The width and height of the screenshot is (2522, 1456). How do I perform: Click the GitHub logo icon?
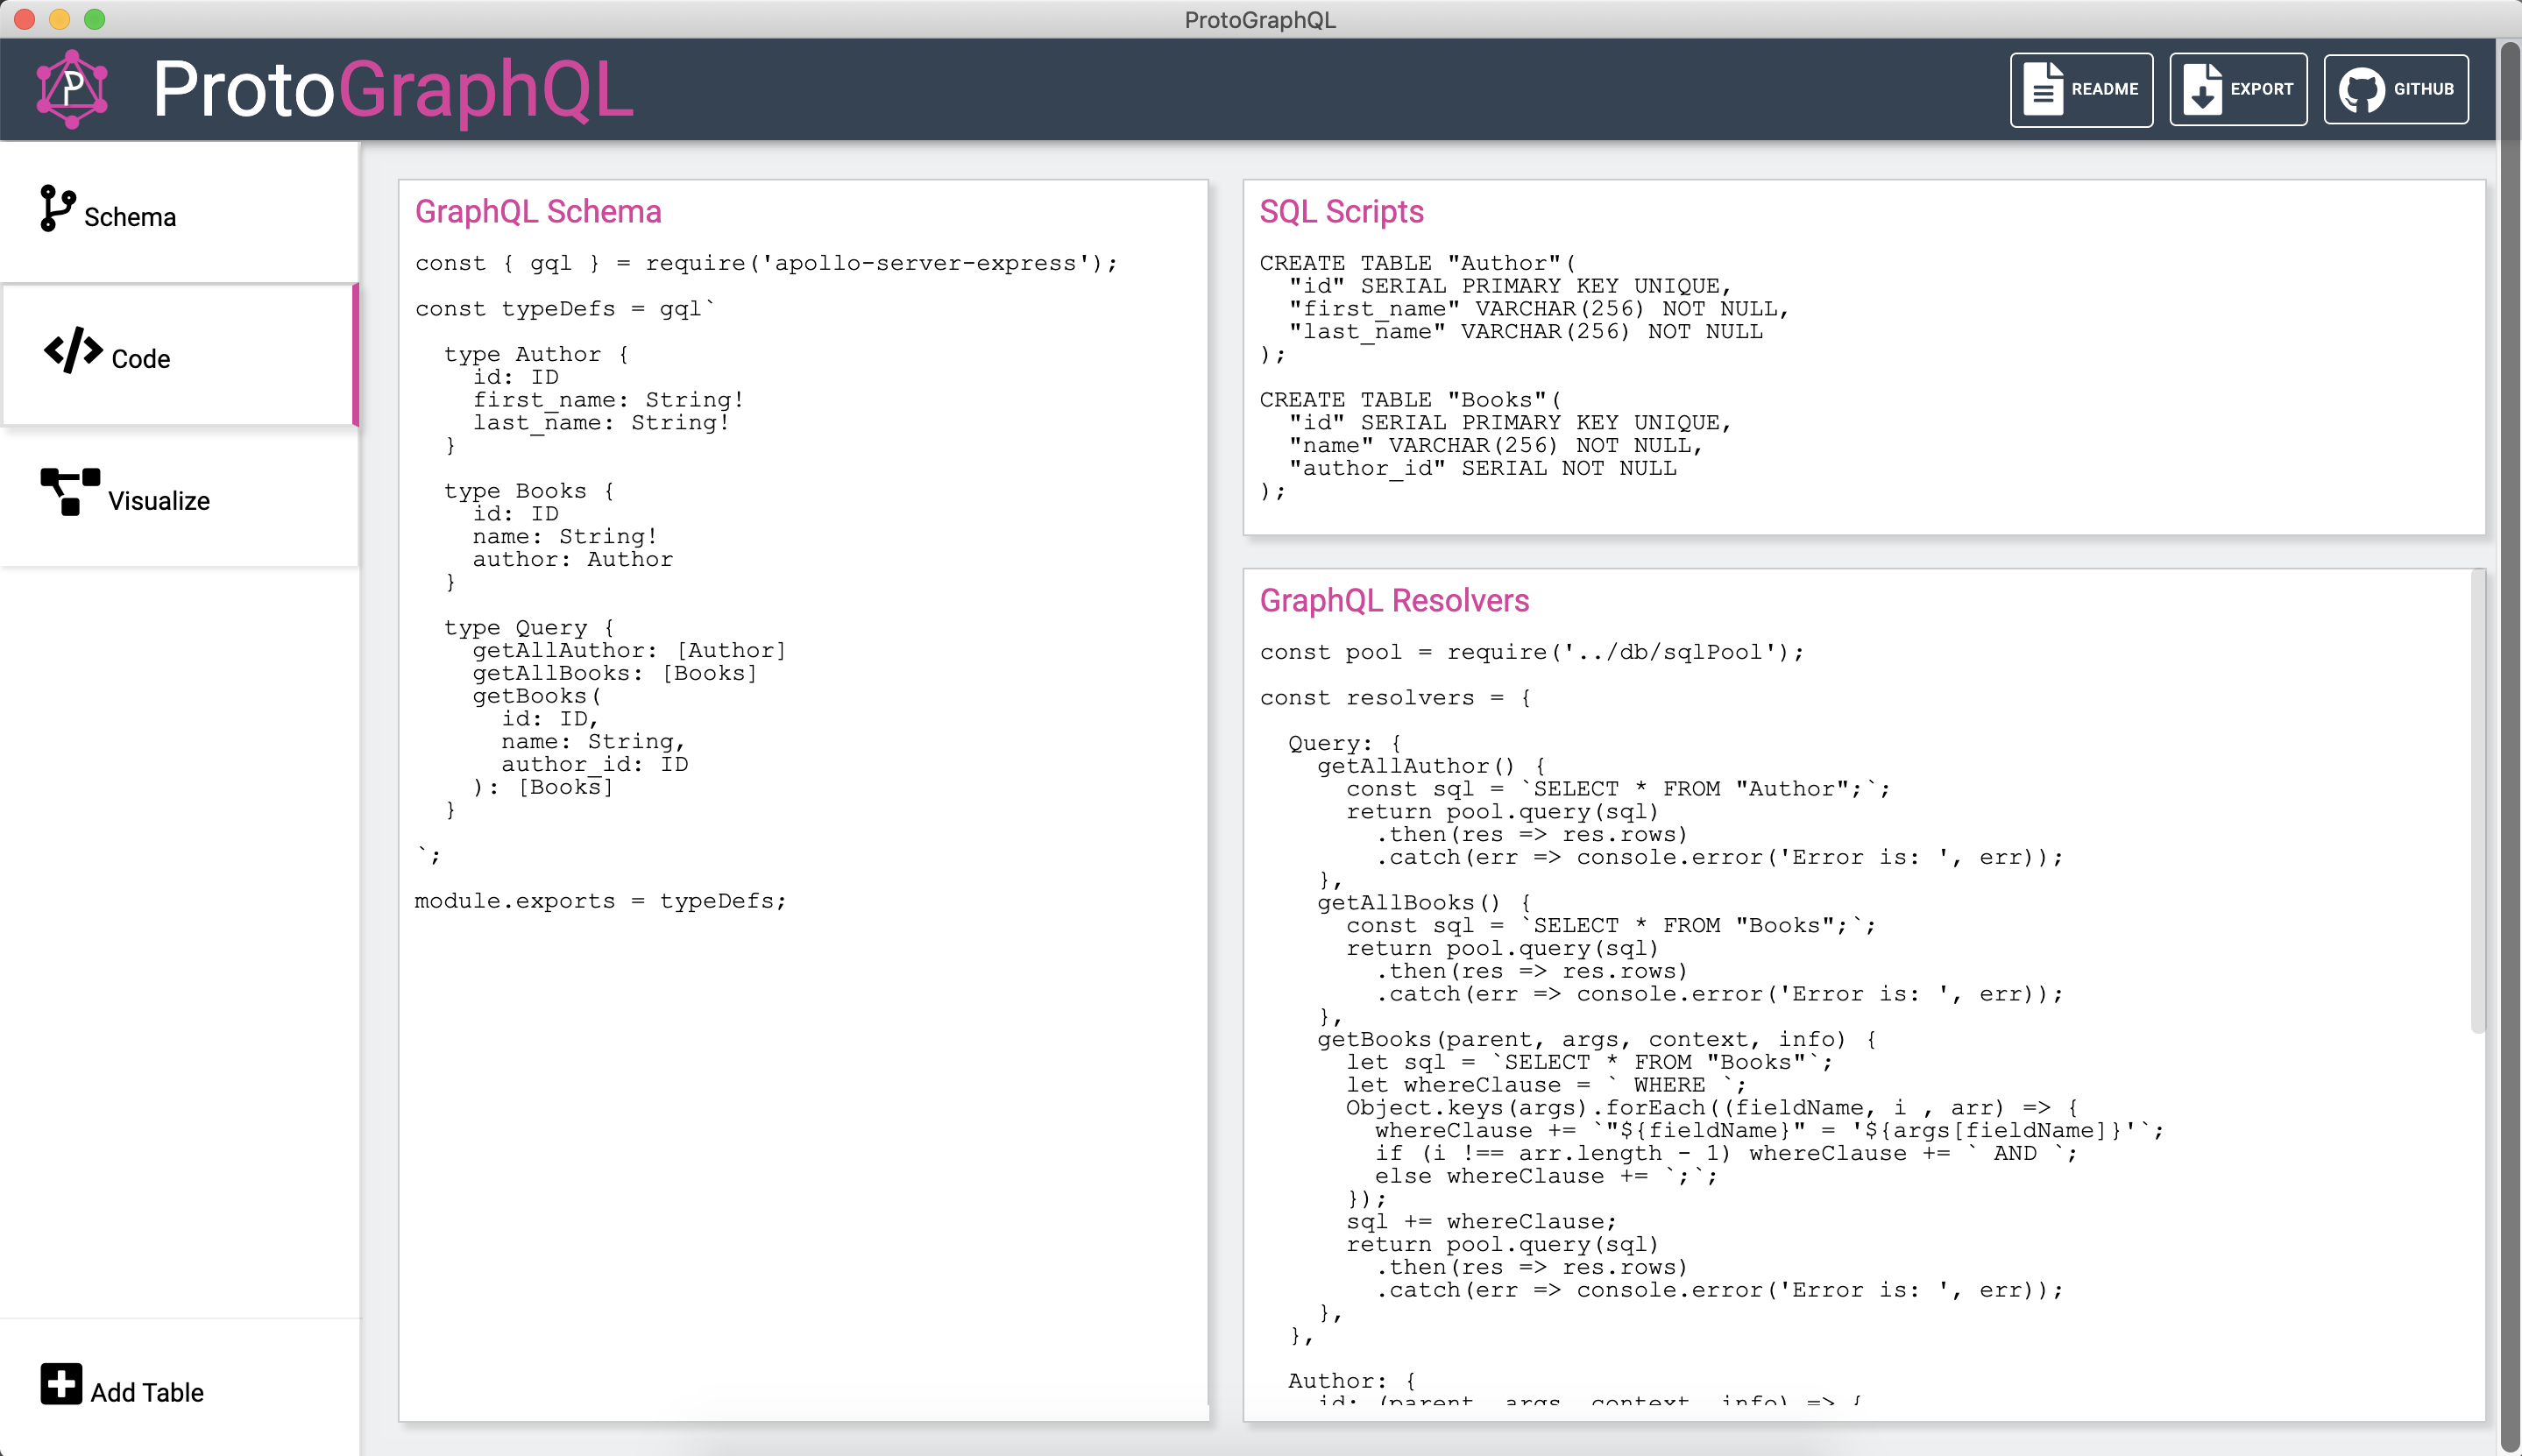coord(2363,89)
